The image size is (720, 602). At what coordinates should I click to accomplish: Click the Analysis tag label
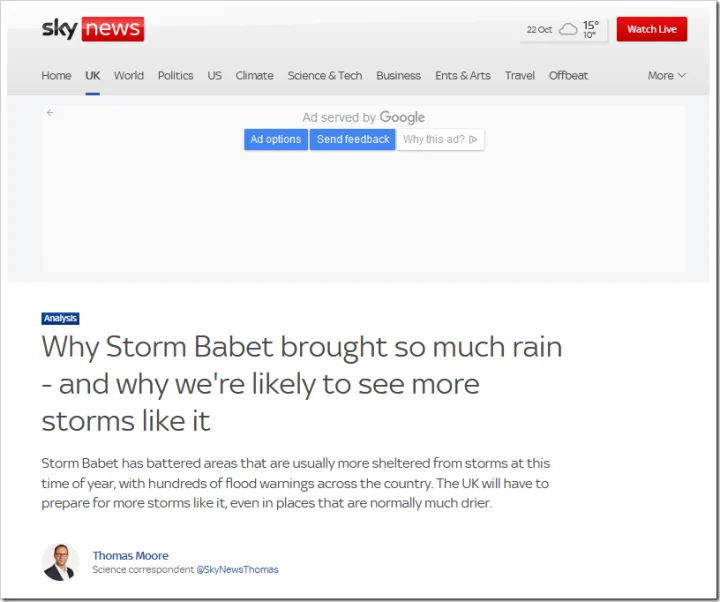point(60,318)
